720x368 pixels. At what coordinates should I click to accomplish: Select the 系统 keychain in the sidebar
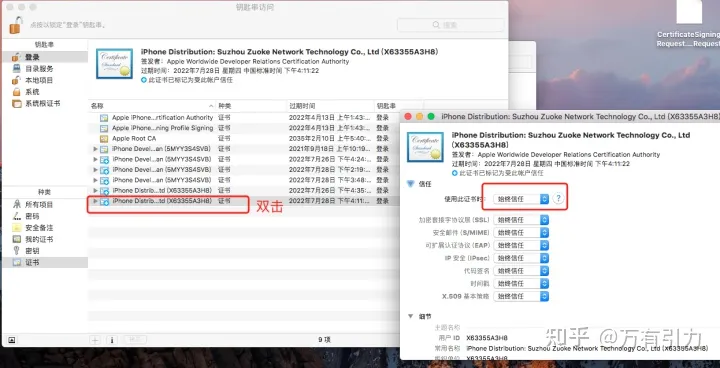(44, 92)
